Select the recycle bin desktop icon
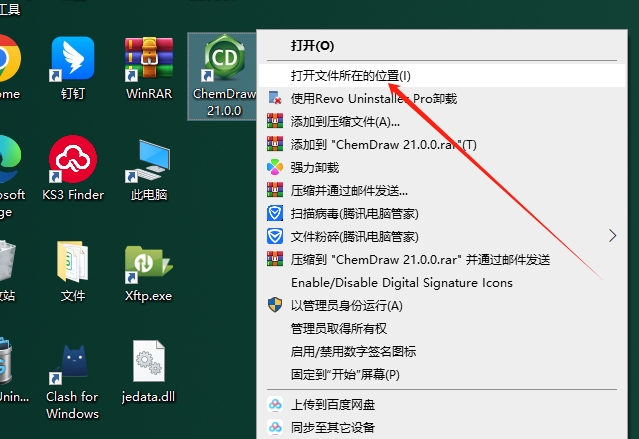Screen dimensions: 639x439 8,271
